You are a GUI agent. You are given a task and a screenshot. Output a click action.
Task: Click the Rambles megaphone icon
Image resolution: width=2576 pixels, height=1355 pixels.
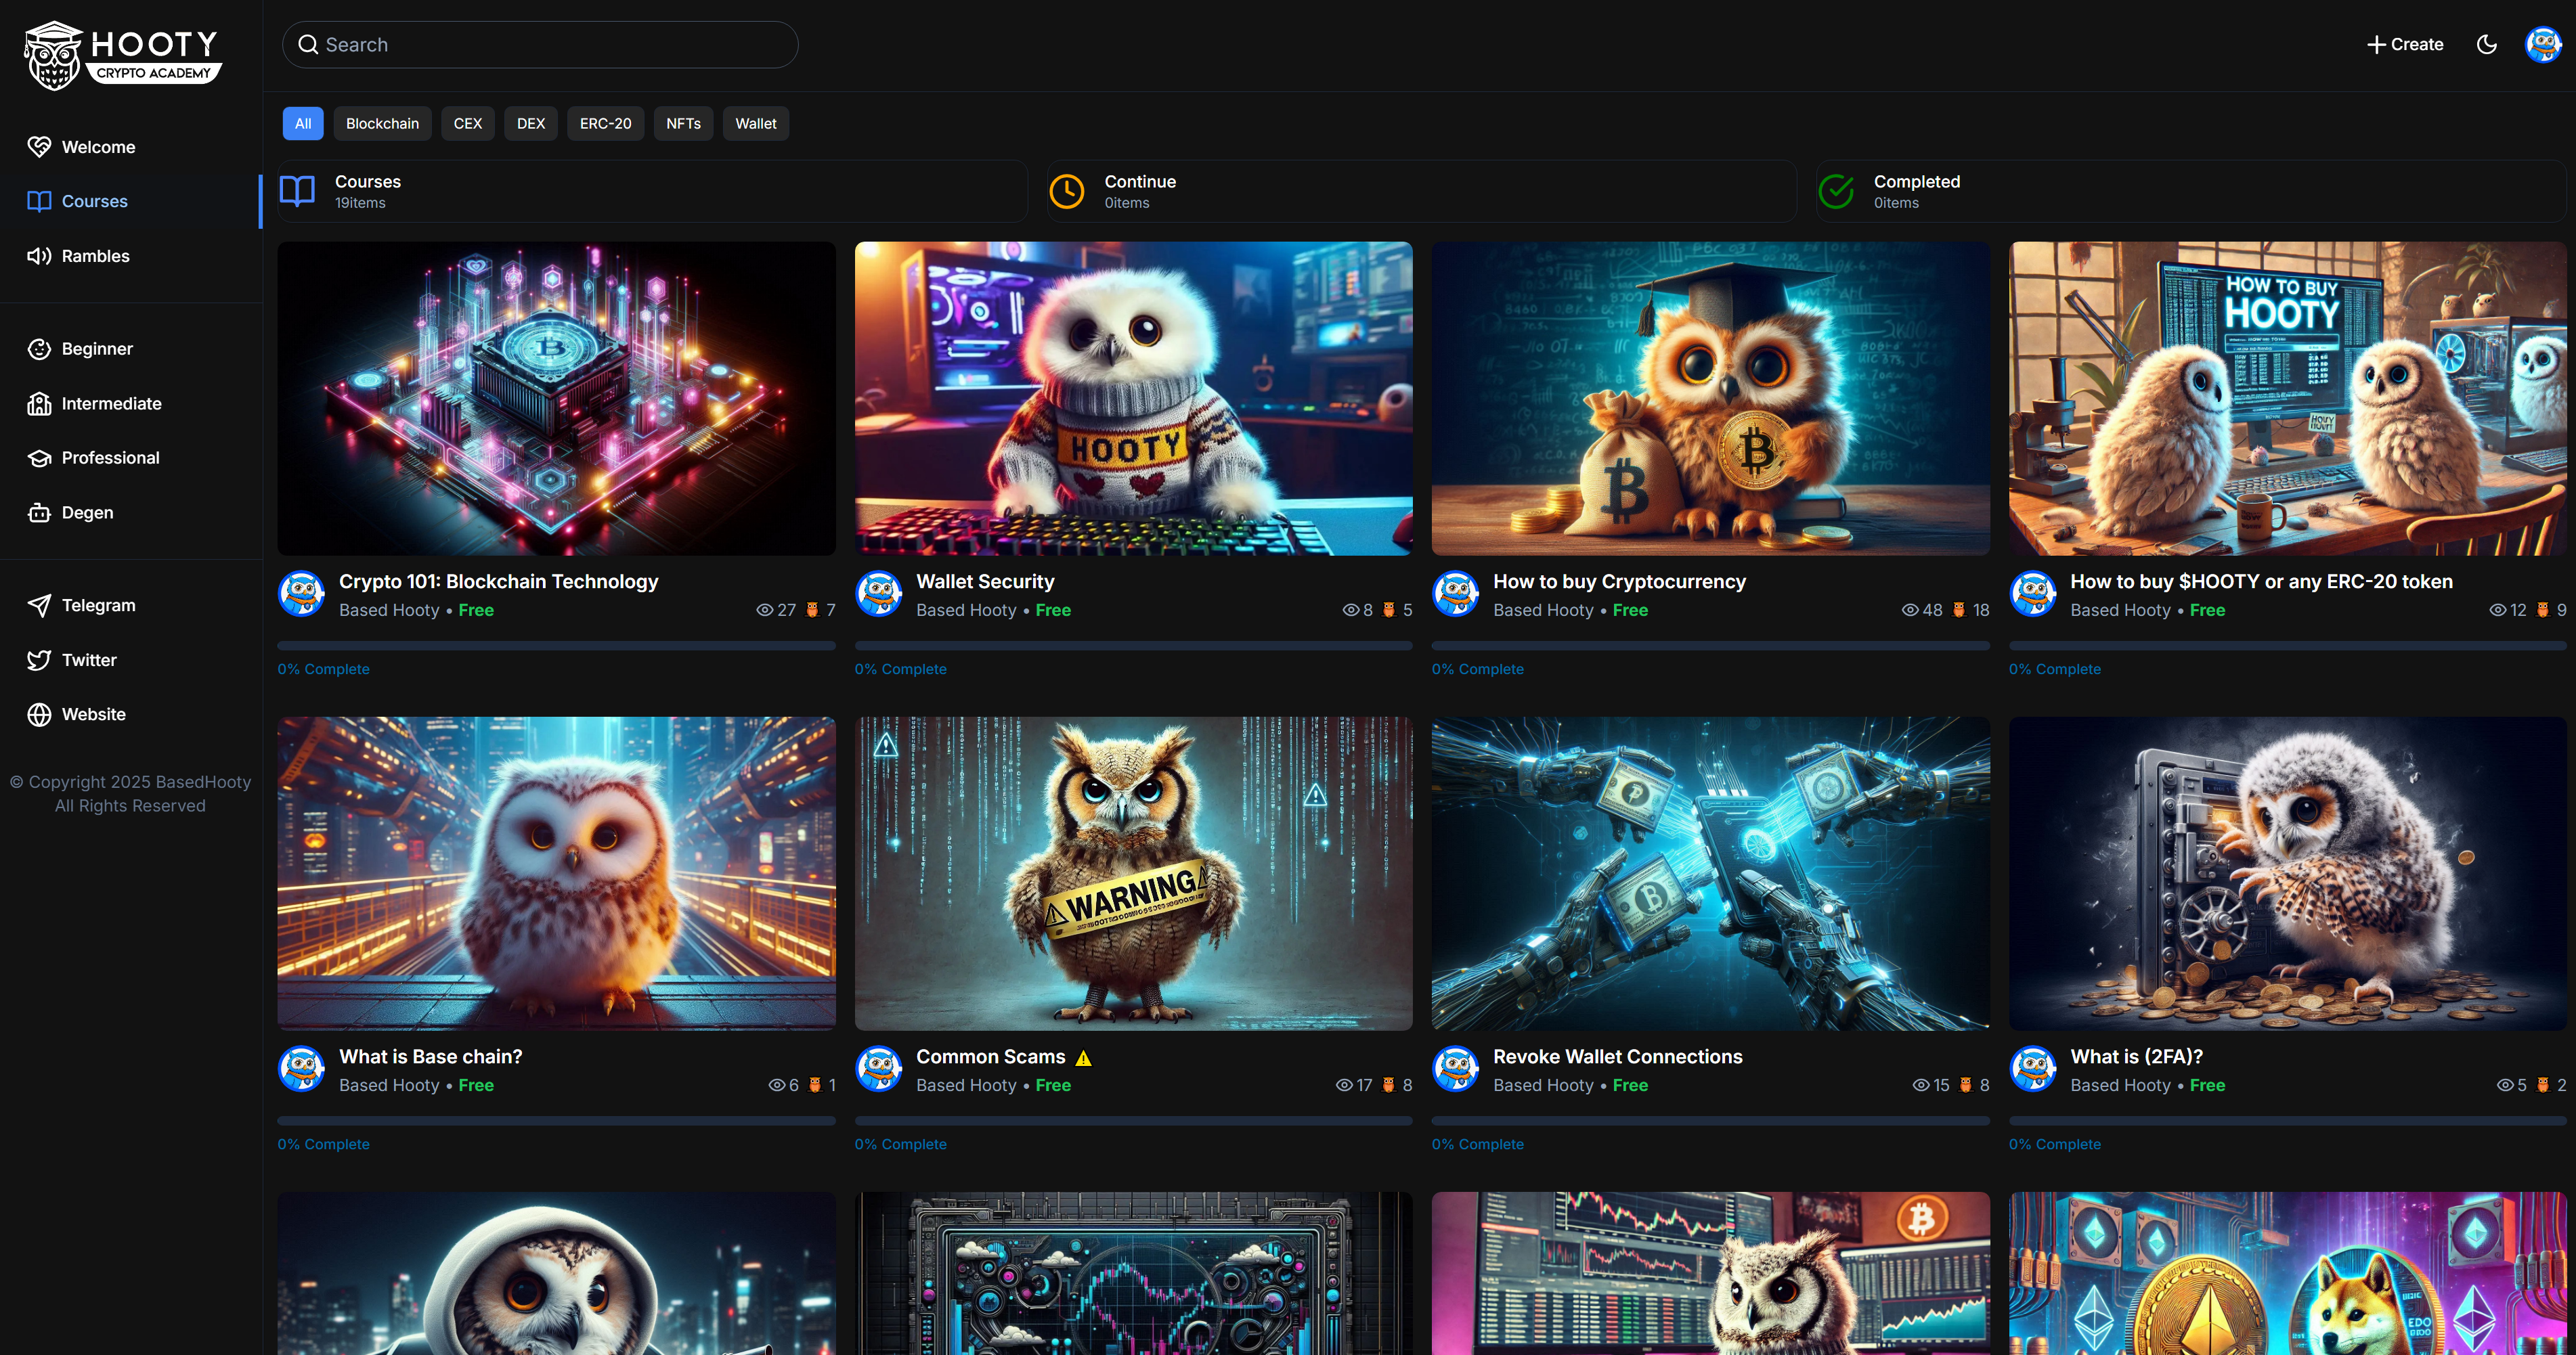tap(39, 256)
